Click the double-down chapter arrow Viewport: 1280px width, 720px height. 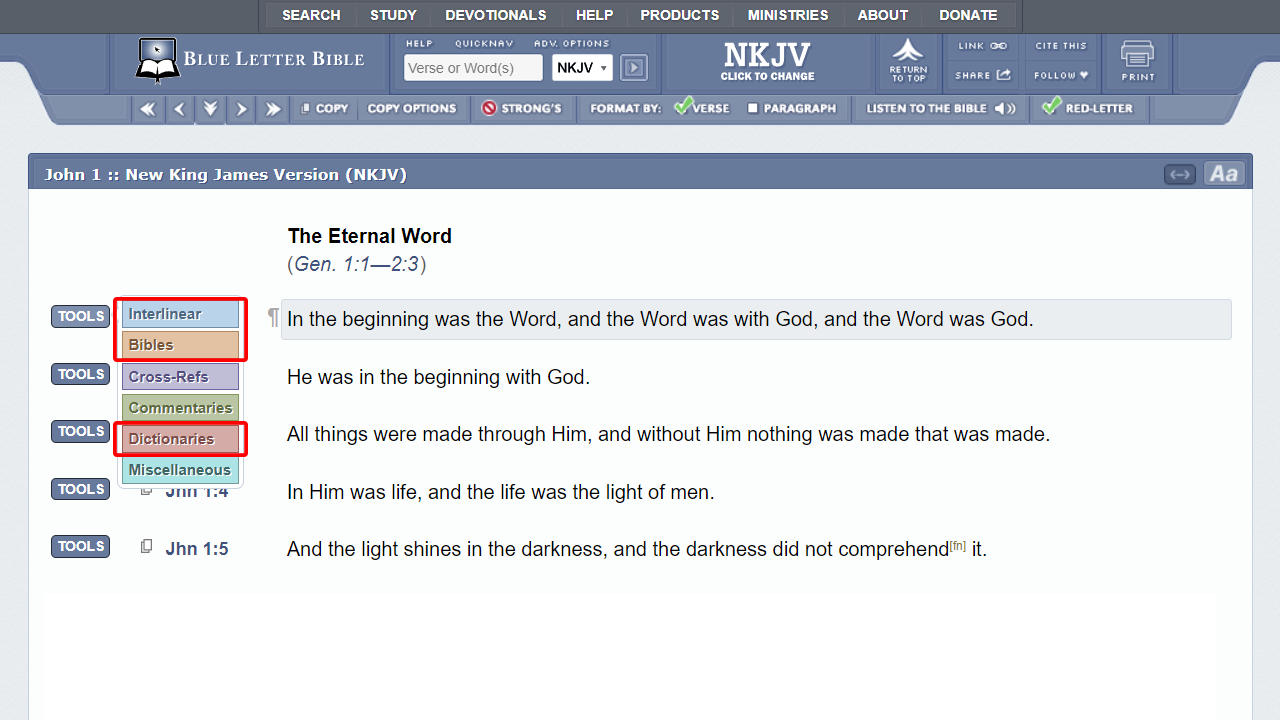(210, 109)
